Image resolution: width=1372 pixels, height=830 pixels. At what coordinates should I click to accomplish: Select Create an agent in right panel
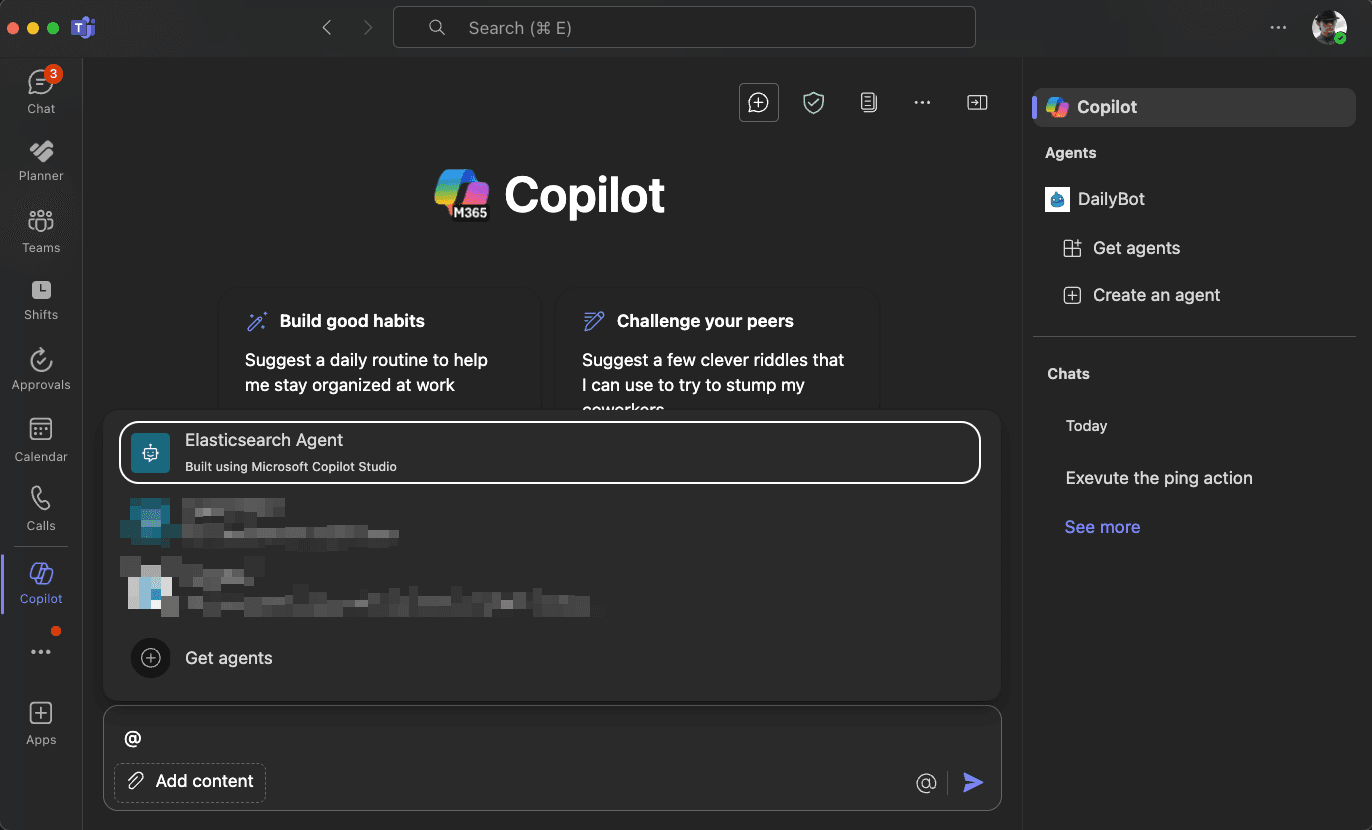coord(1156,295)
